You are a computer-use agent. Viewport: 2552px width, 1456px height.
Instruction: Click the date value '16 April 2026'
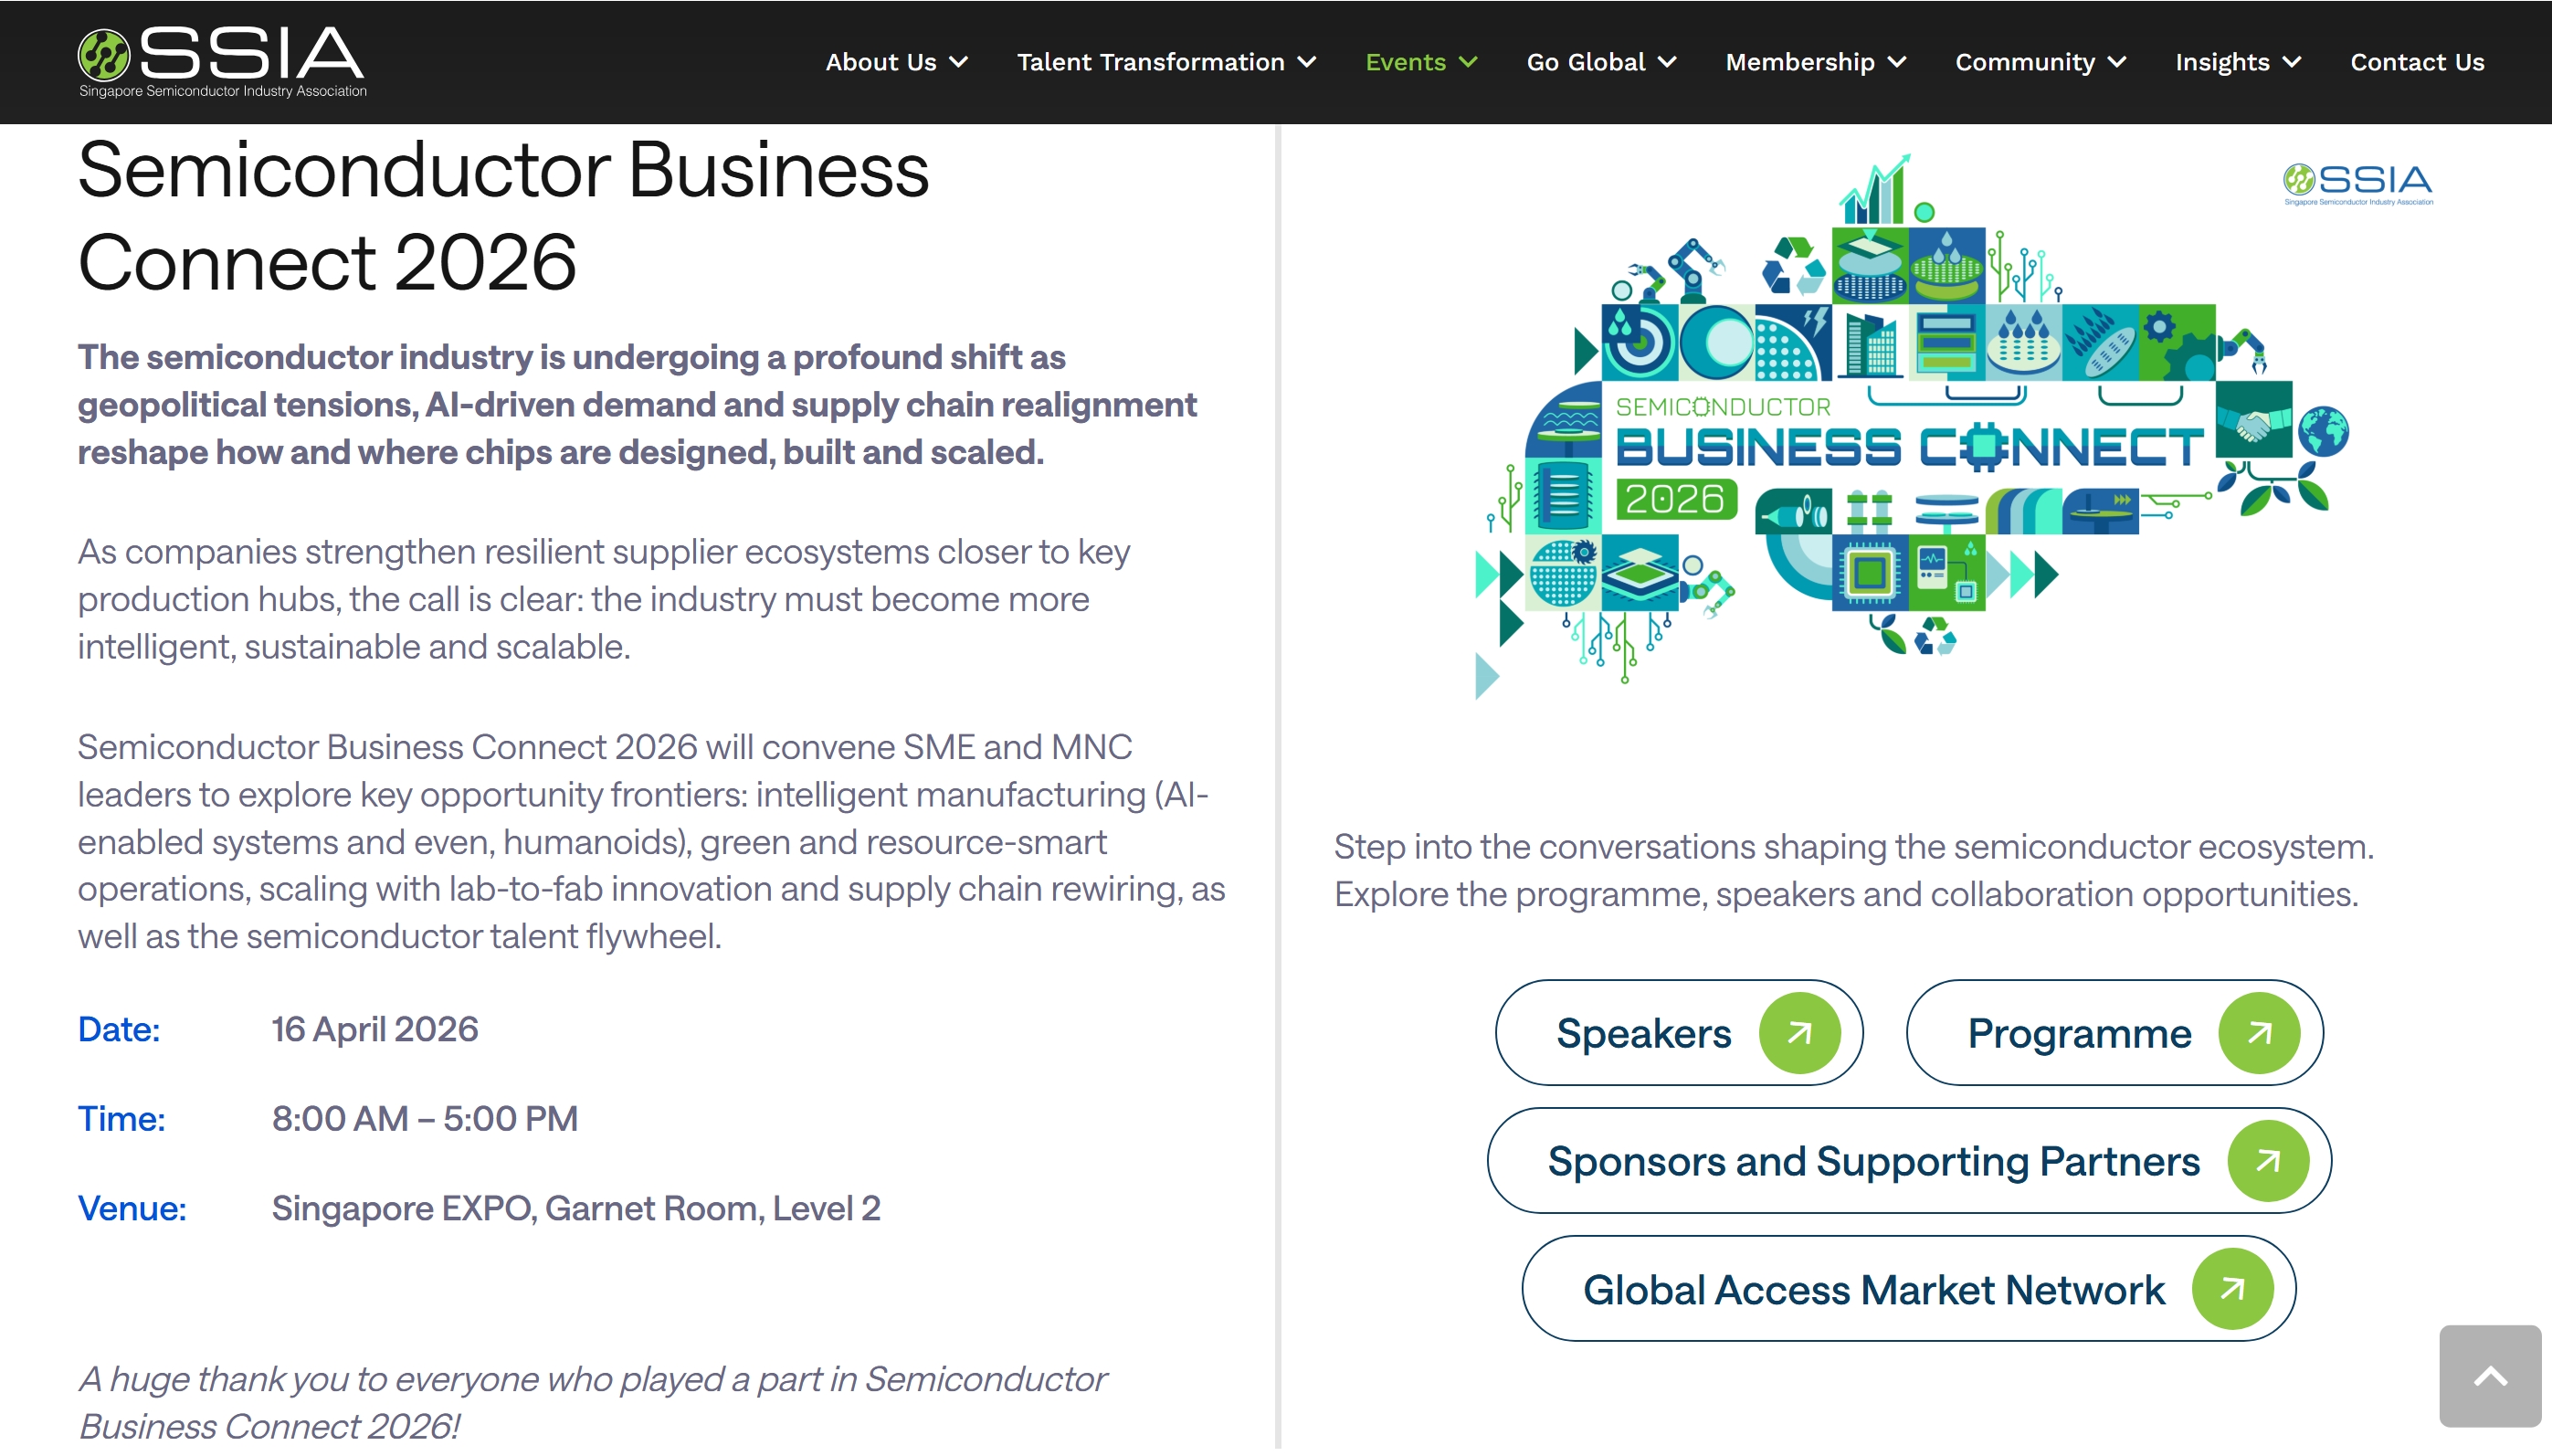tap(375, 1030)
